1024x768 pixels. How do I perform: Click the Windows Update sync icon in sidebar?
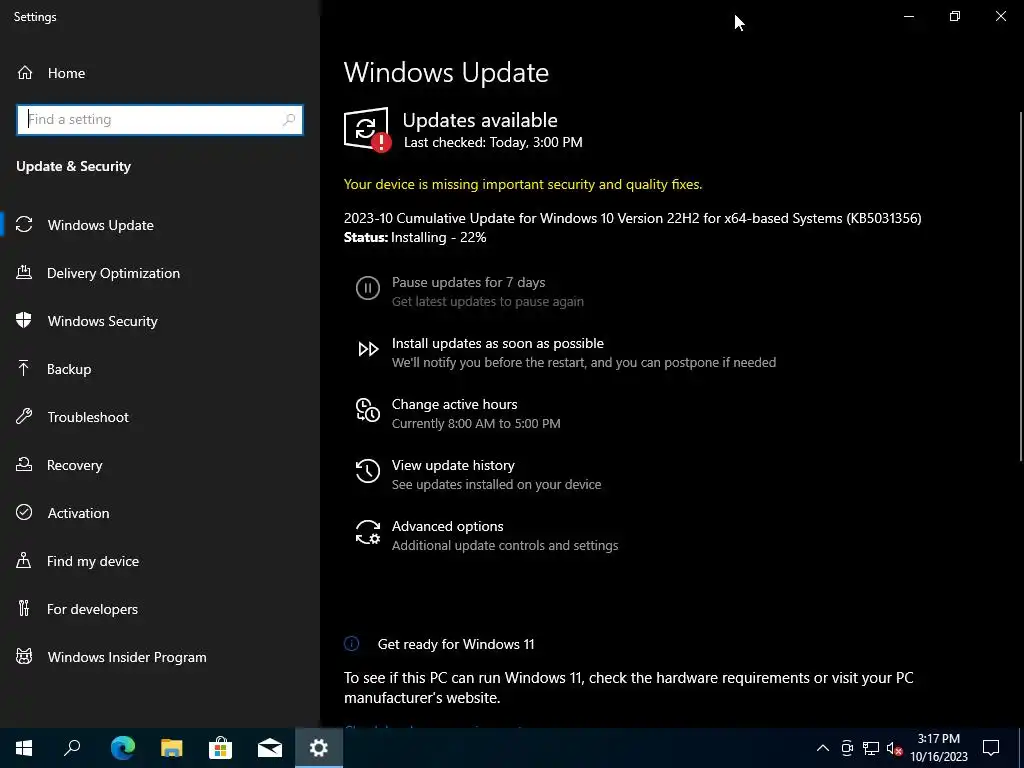[24, 225]
